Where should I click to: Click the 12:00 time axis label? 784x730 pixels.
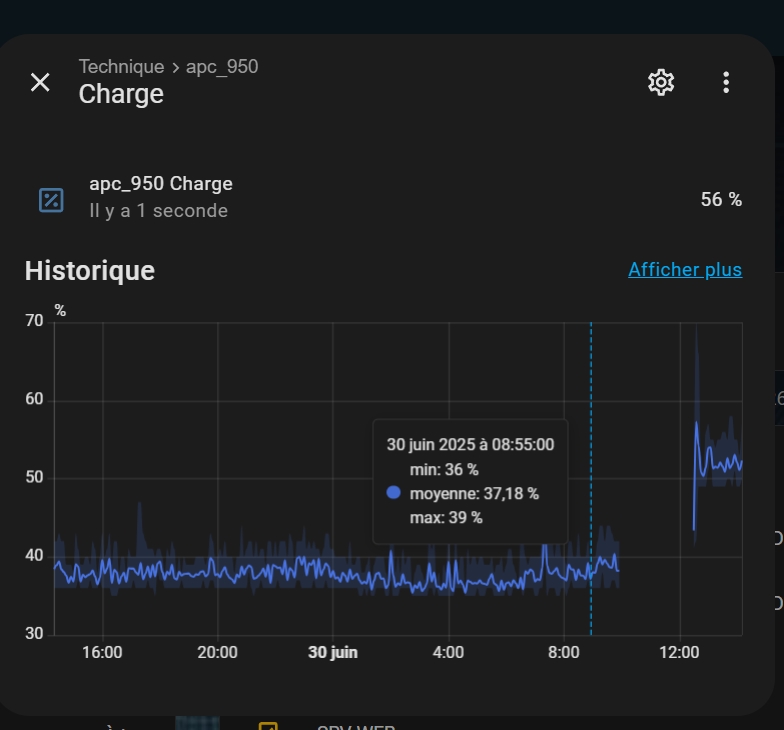click(x=679, y=652)
